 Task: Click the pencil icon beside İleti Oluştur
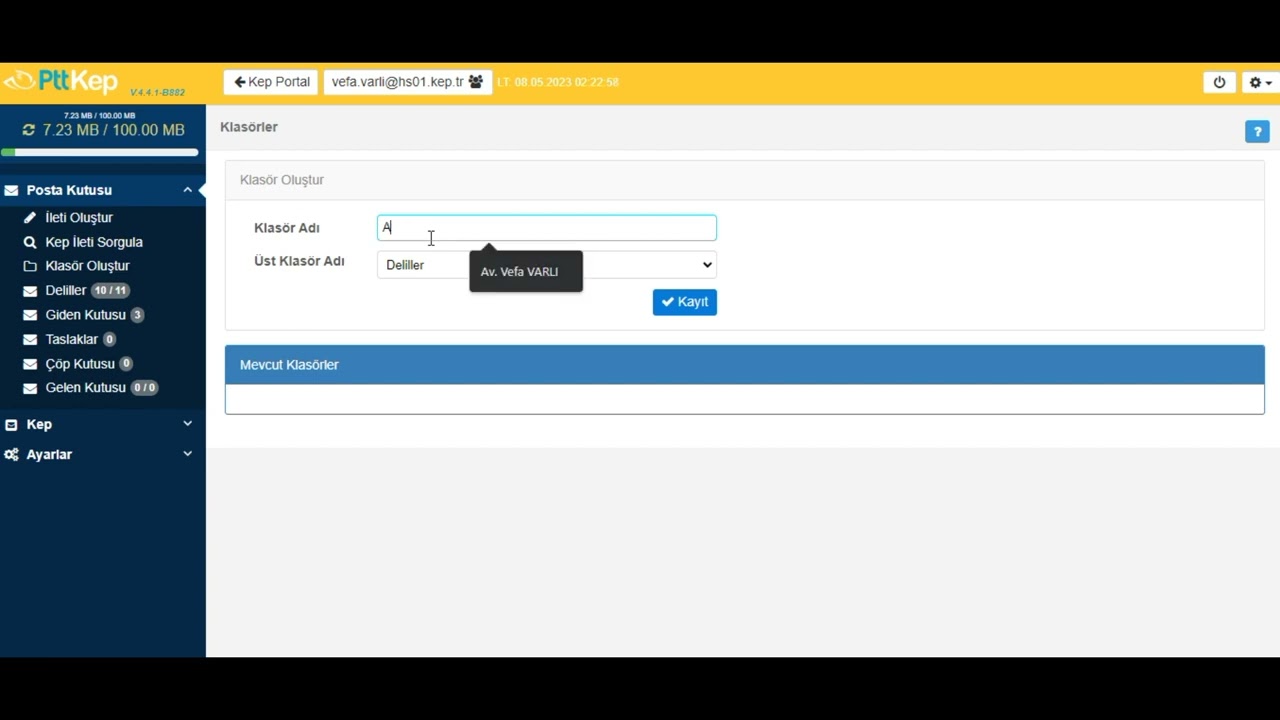(x=30, y=217)
